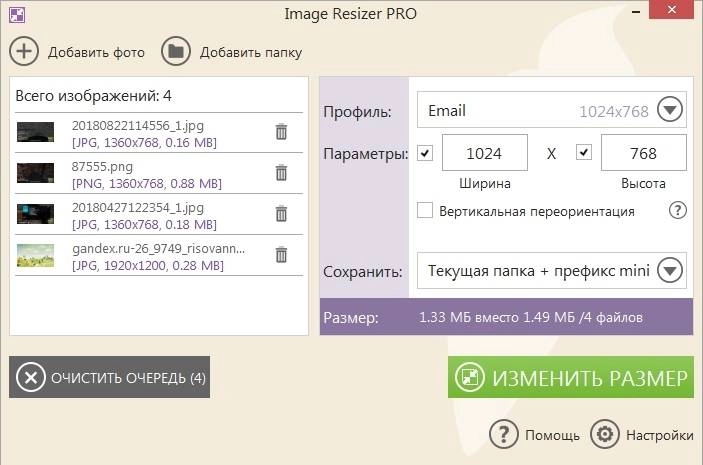Image resolution: width=703 pixels, height=465 pixels.
Task: Delete 20180427122354_1.jpg with its trash icon
Action: (x=281, y=214)
